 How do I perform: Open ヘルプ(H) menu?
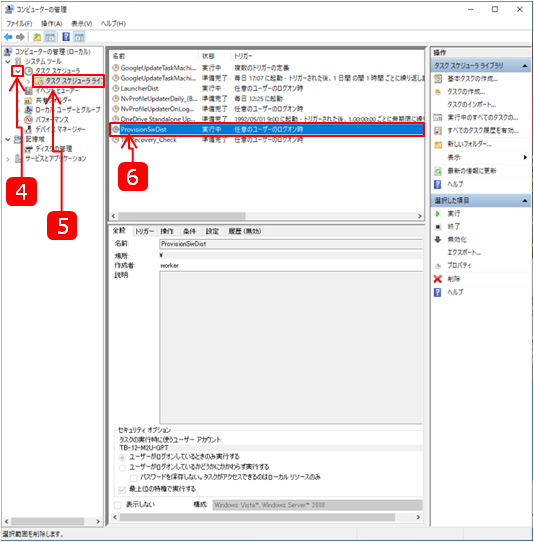point(113,24)
